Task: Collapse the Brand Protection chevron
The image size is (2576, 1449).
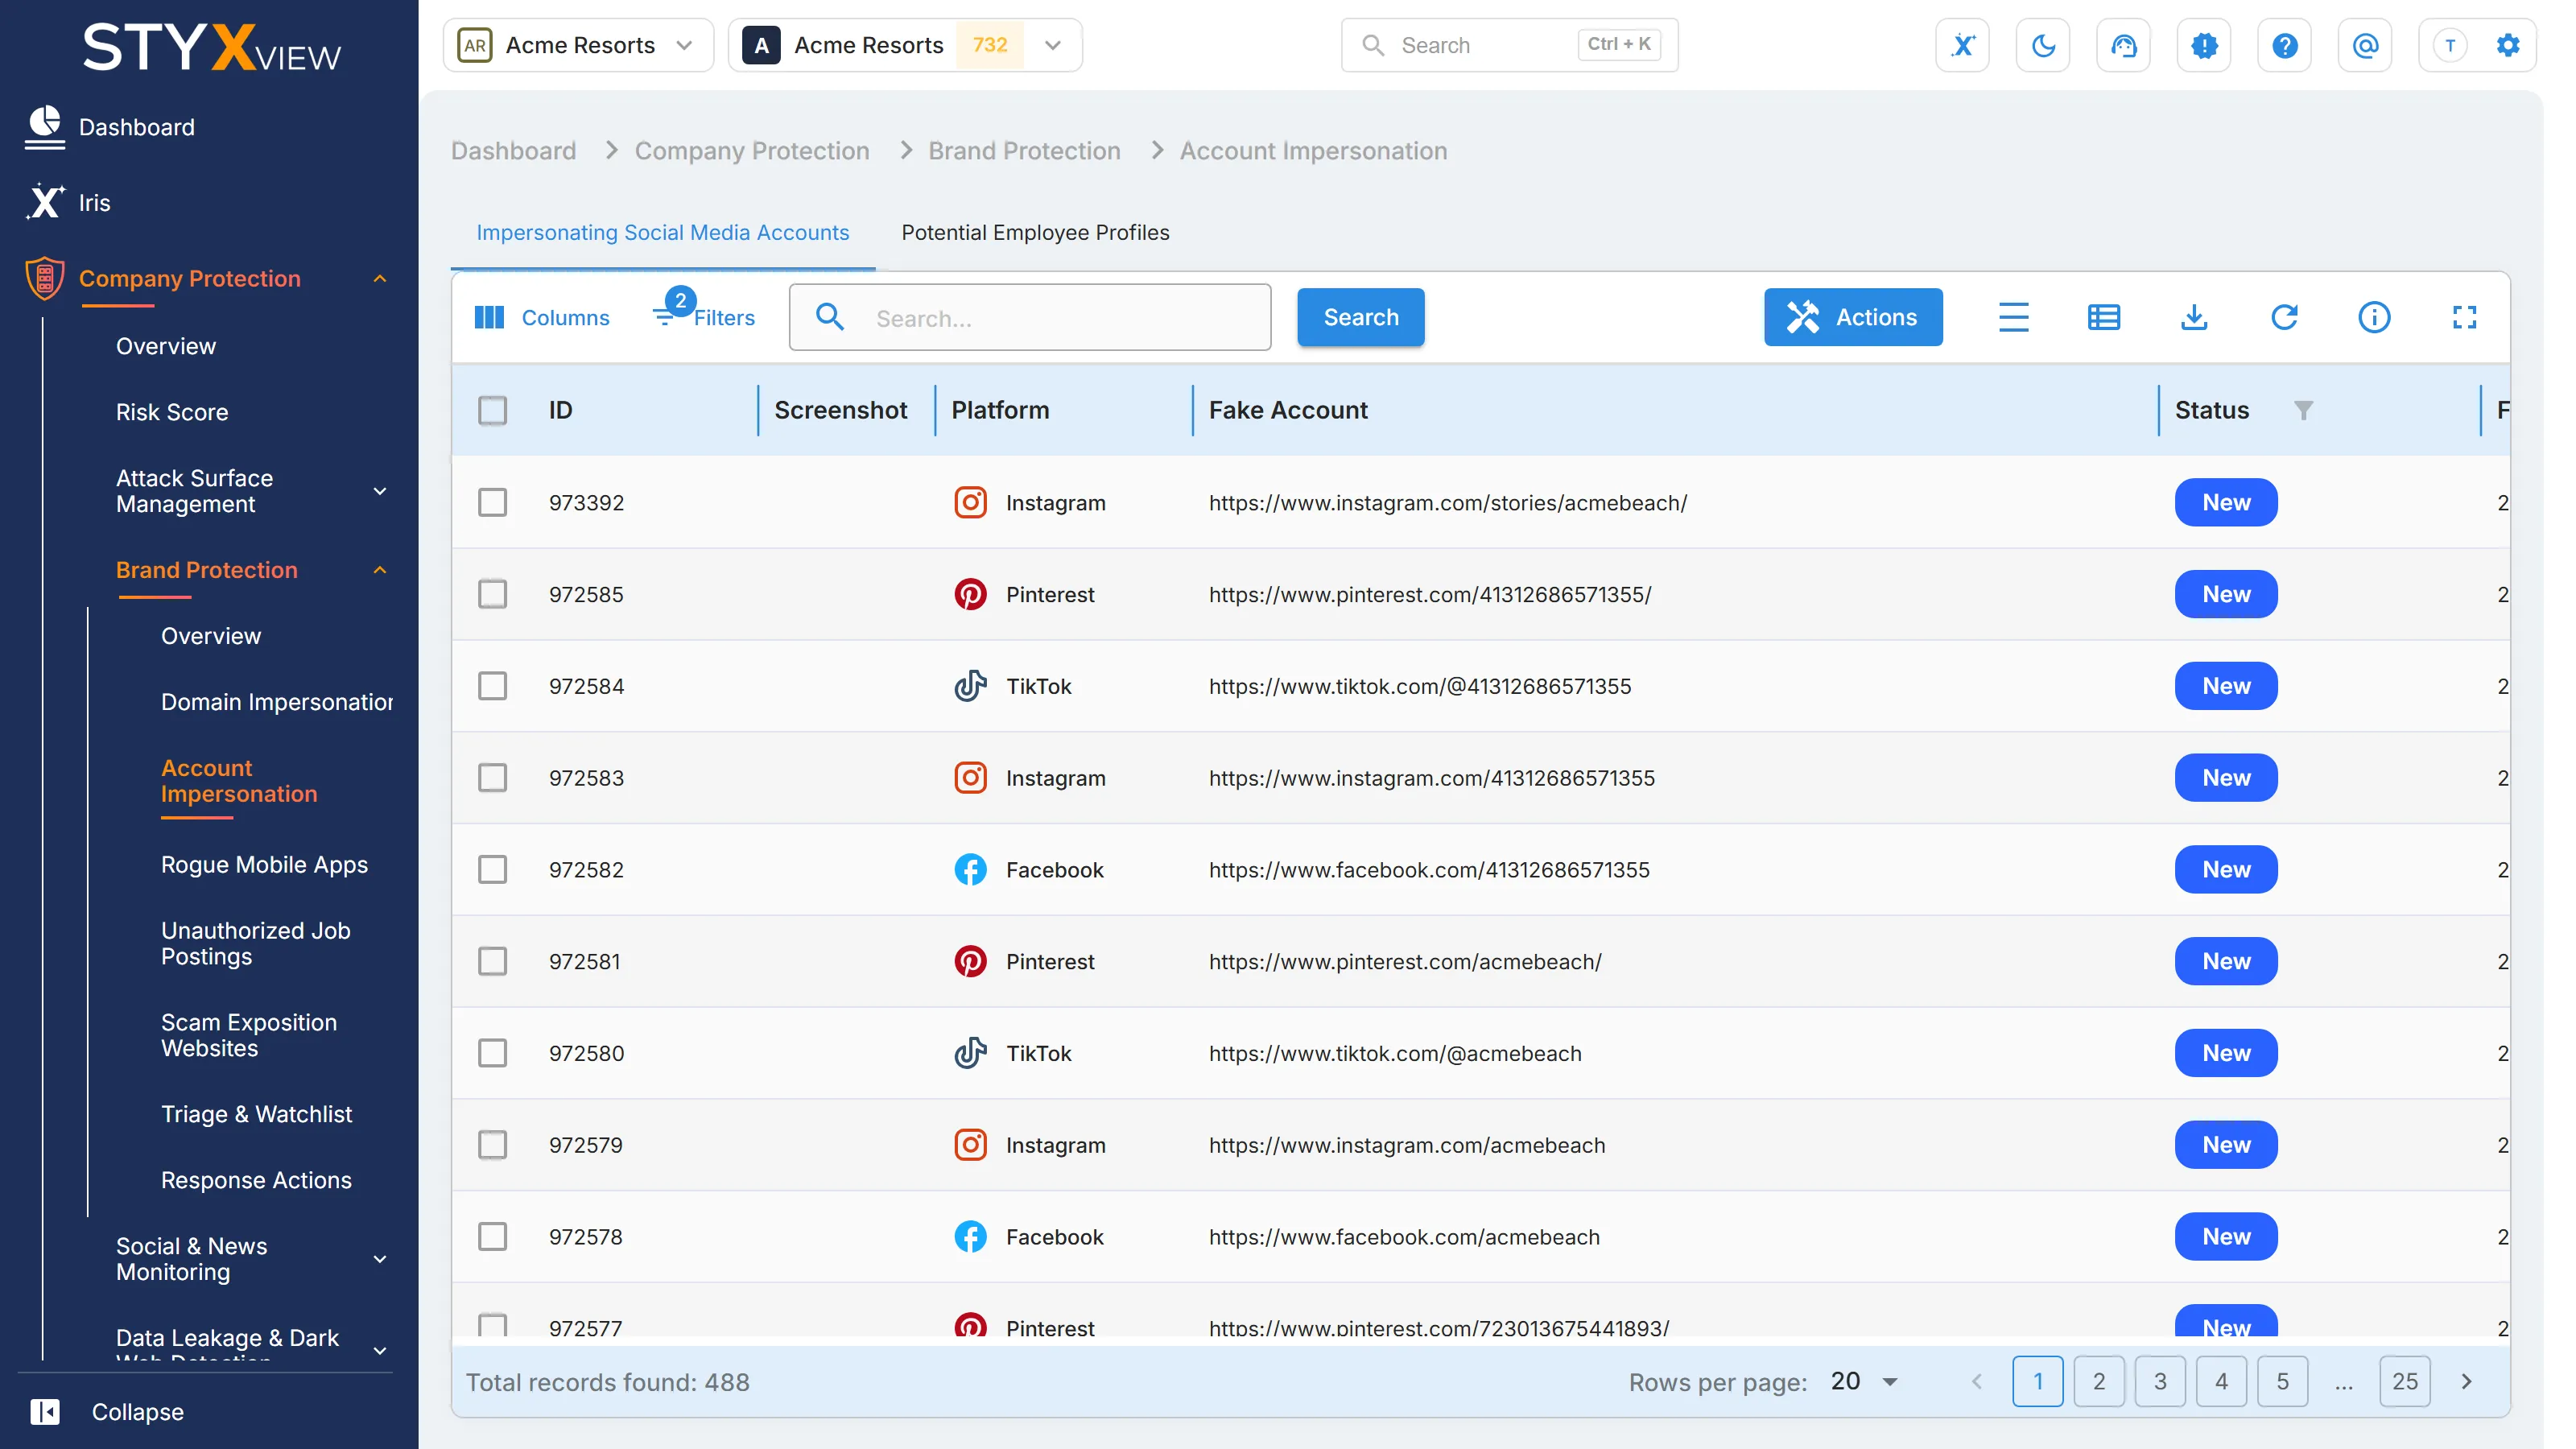Action: [380, 570]
